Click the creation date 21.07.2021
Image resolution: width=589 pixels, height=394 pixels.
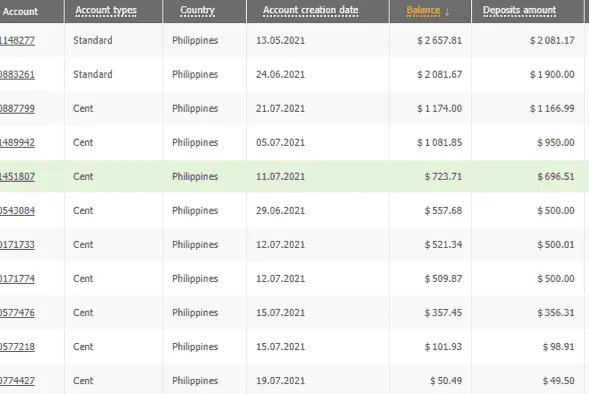(280, 109)
